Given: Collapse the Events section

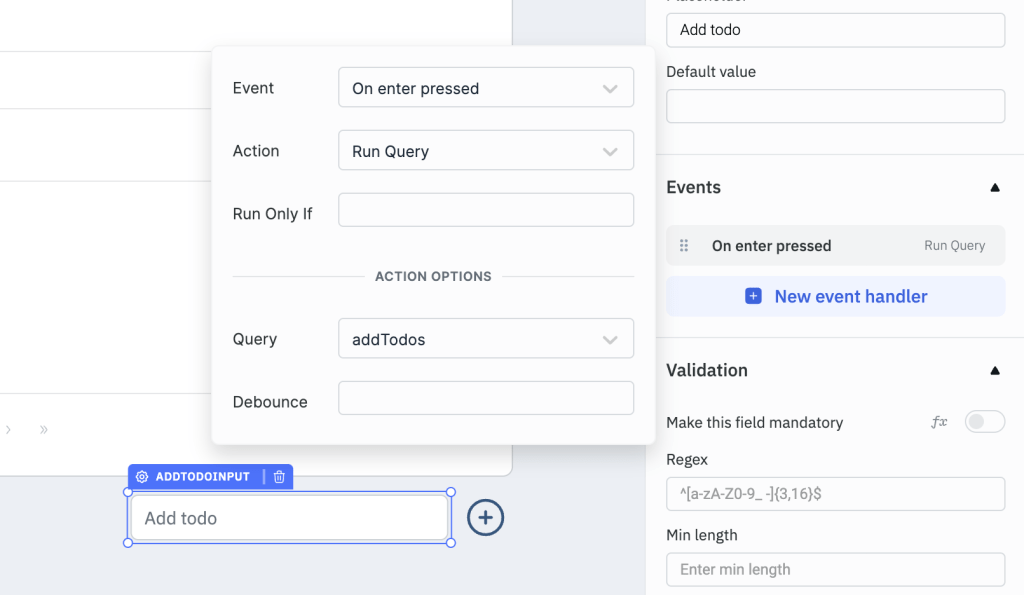Looking at the screenshot, I should pyautogui.click(x=995, y=187).
